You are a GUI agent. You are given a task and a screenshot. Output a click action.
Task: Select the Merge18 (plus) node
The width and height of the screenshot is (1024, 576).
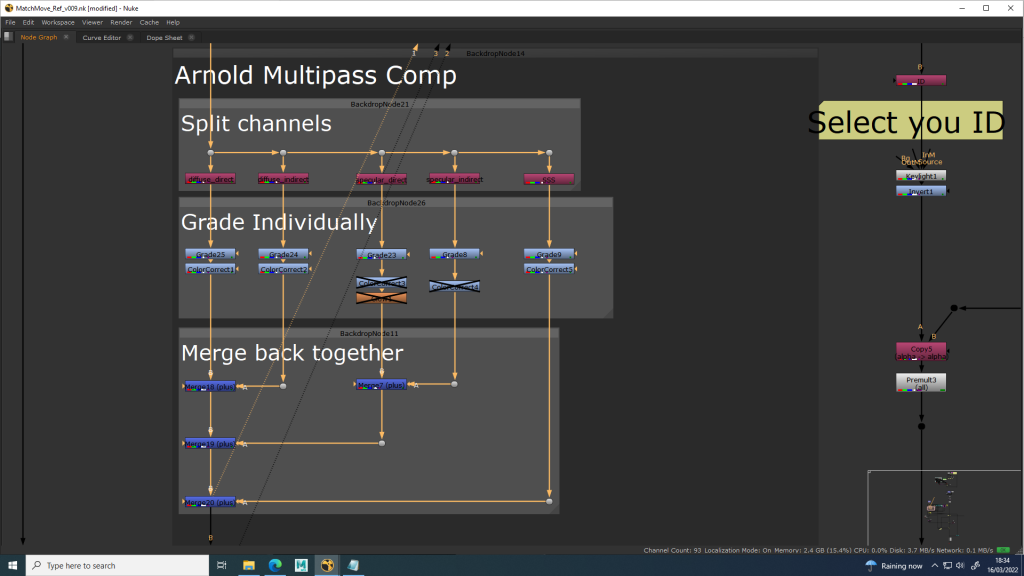pos(210,387)
